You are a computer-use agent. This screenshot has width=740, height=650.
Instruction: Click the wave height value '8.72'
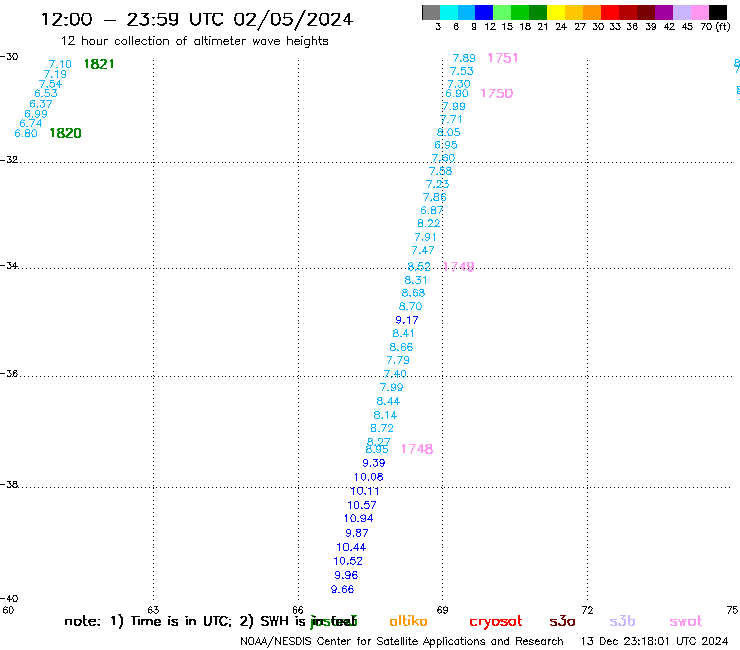point(382,429)
